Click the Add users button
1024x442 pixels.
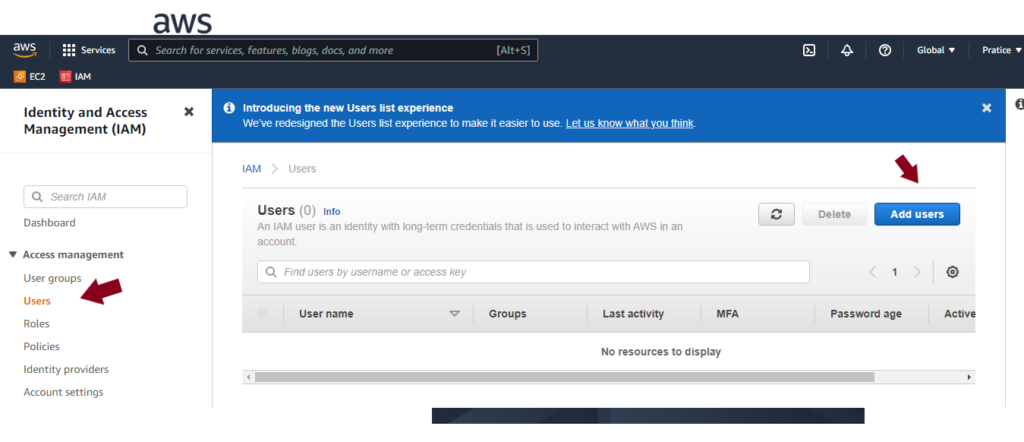[x=917, y=214]
